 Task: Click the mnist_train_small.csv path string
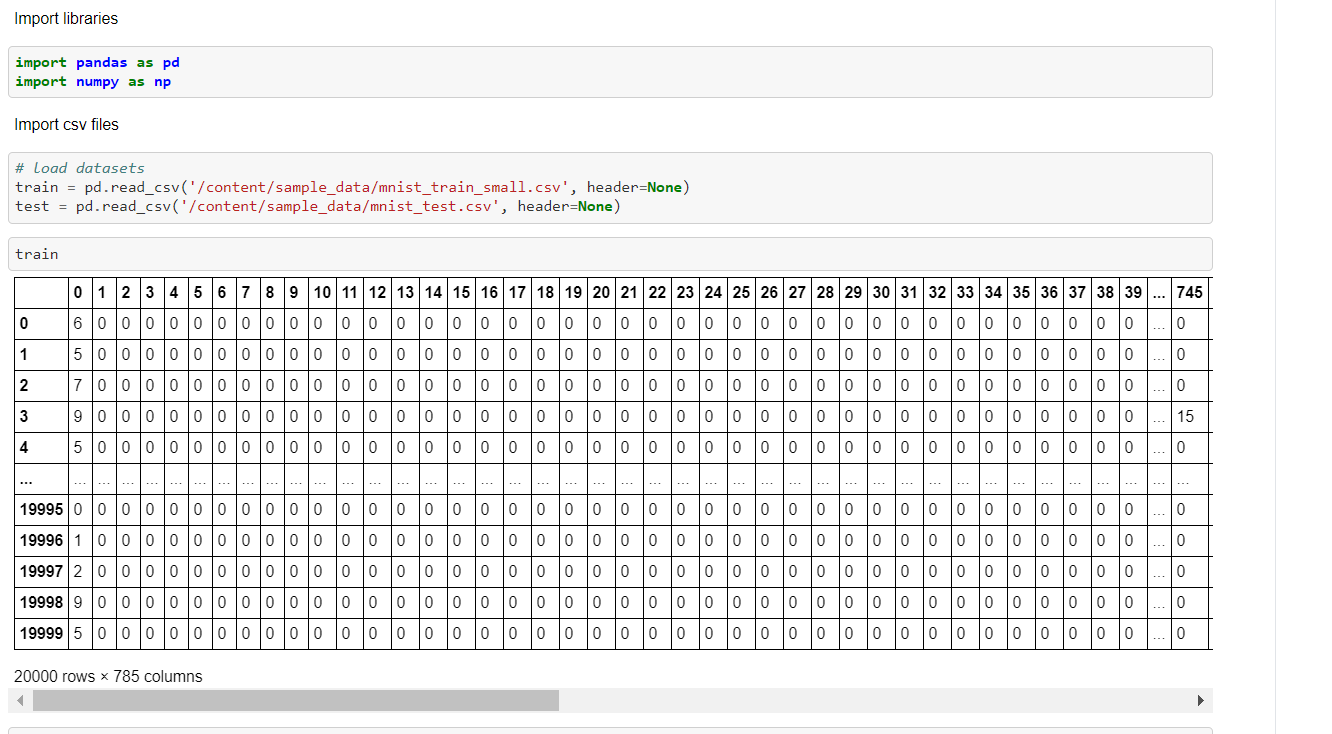tap(380, 187)
